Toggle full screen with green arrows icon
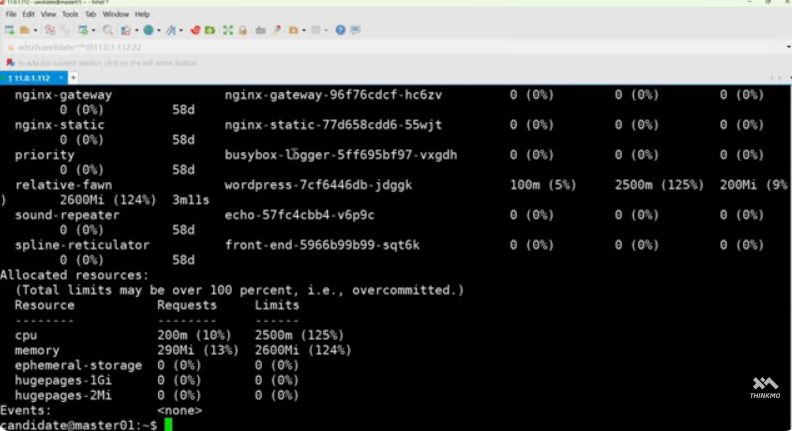The height and width of the screenshot is (431, 792). [226, 31]
